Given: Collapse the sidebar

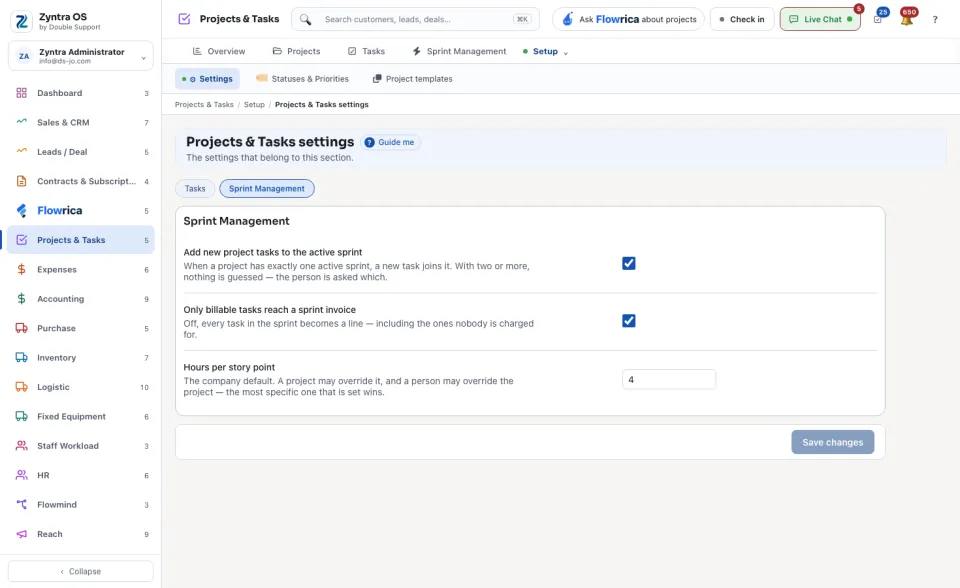Looking at the screenshot, I should tap(81, 571).
